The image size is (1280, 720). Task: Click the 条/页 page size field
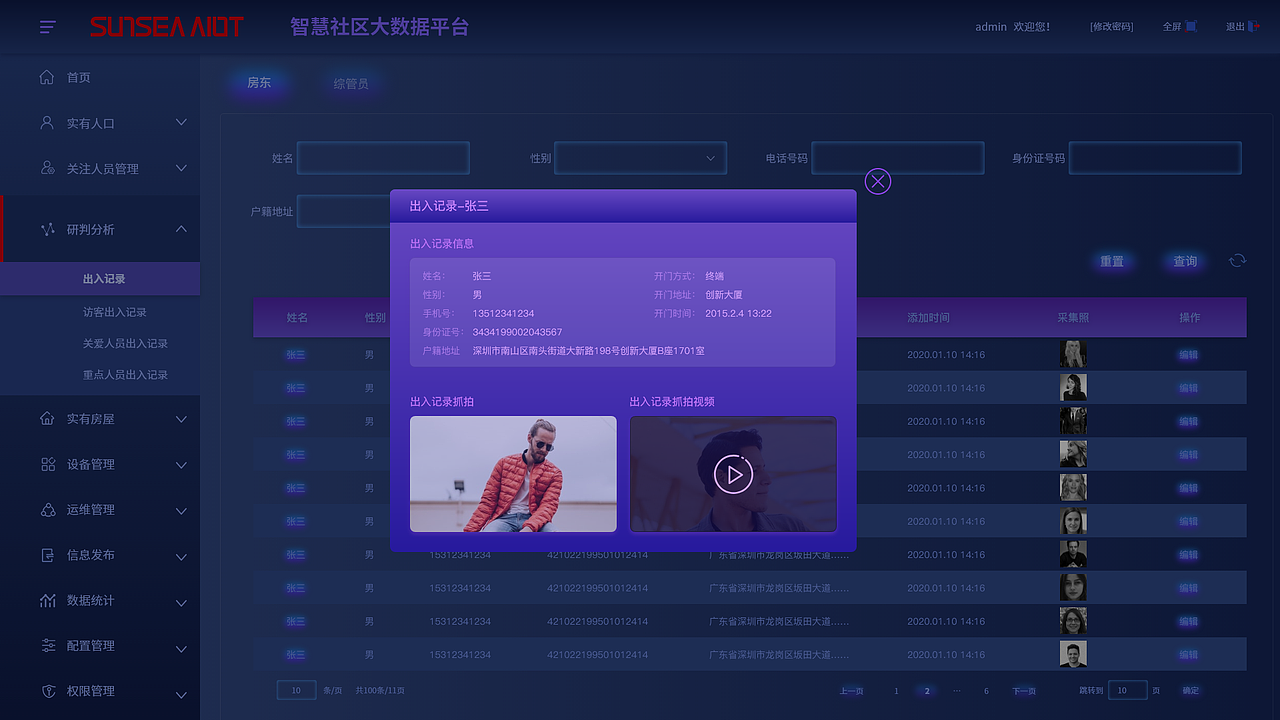pos(296,690)
